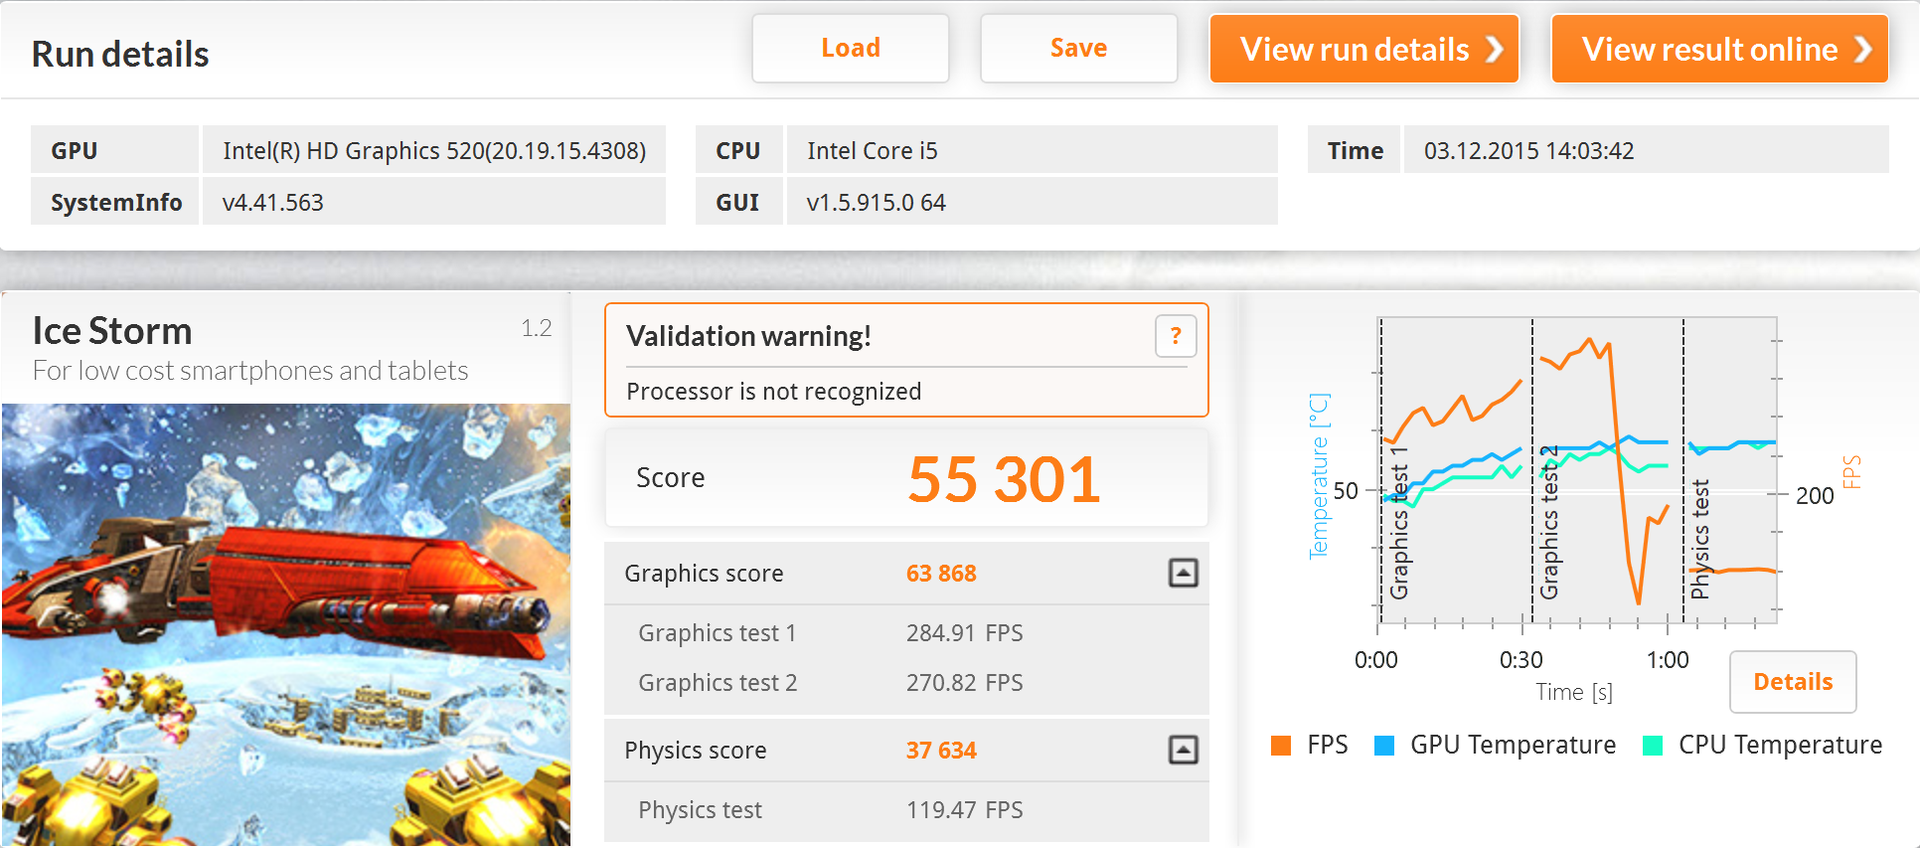
Task: Click the Physics test chart region label
Action: [1700, 540]
